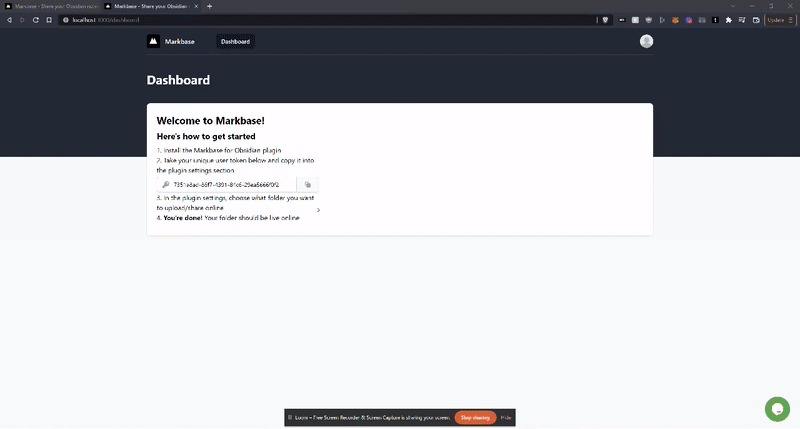Click the white-square extension icon in toolbar

point(635,20)
